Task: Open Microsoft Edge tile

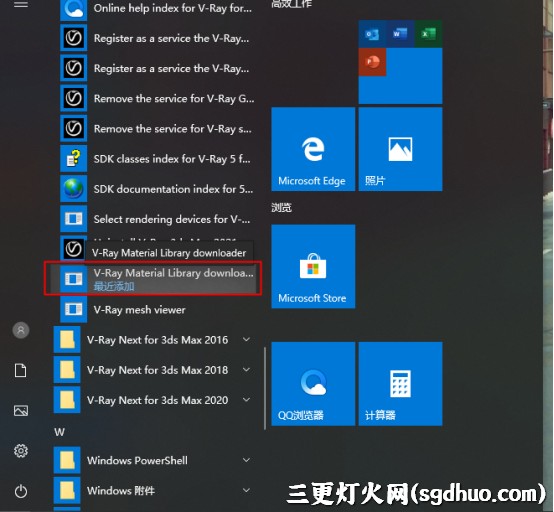Action: (x=313, y=149)
